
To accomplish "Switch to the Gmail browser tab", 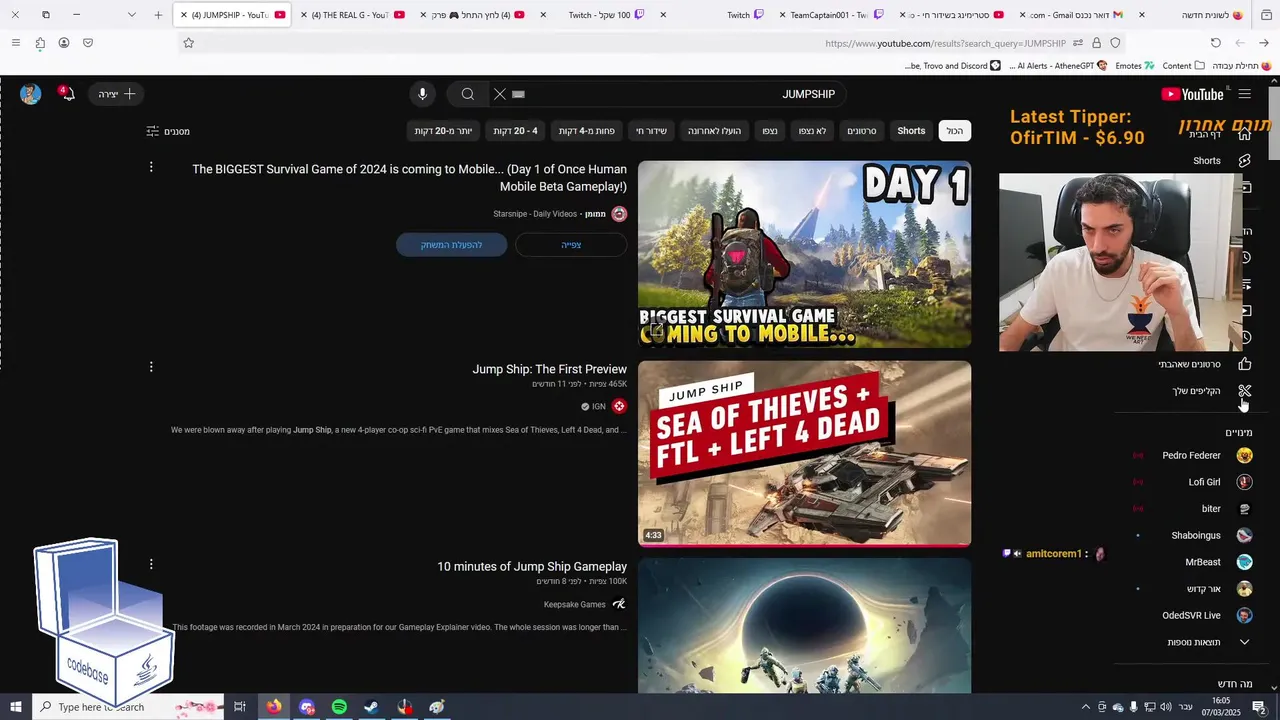I will point(1075,15).
